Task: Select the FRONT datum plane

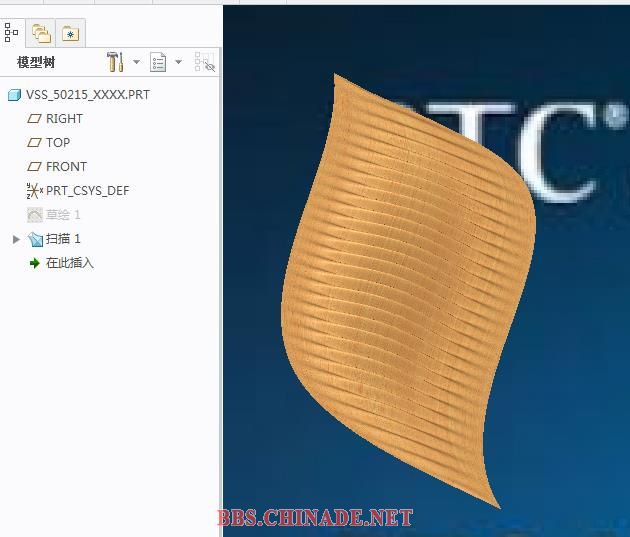Action: click(x=66, y=167)
